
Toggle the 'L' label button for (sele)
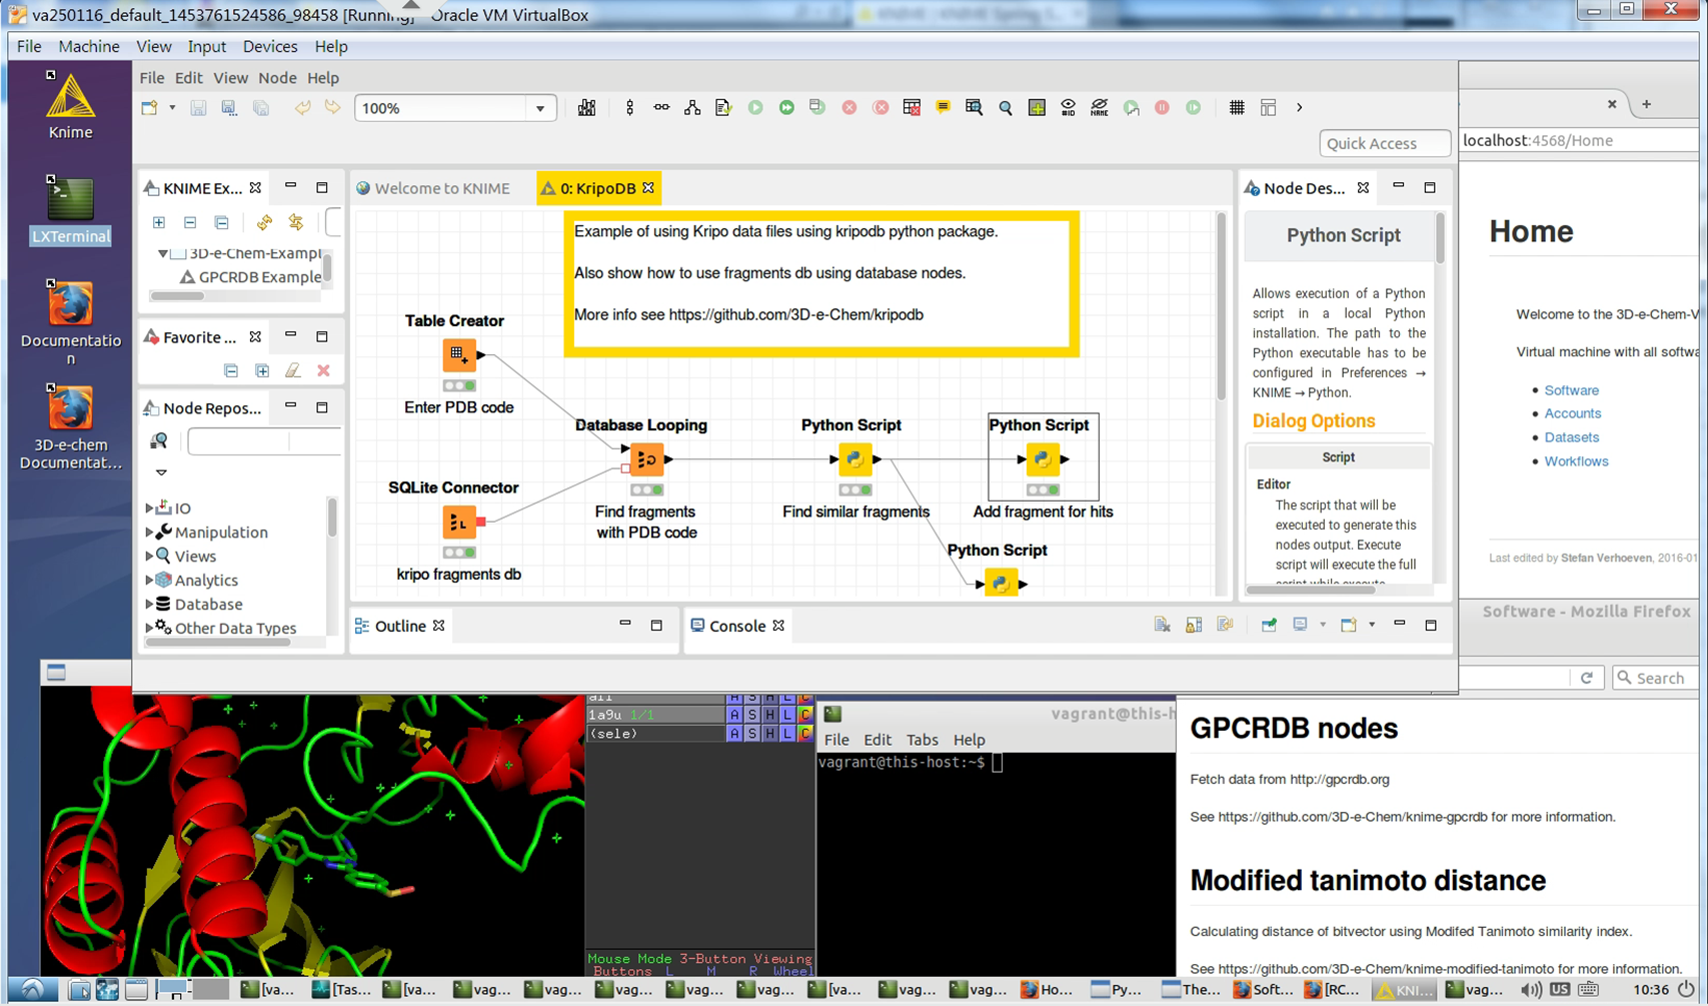coord(787,734)
